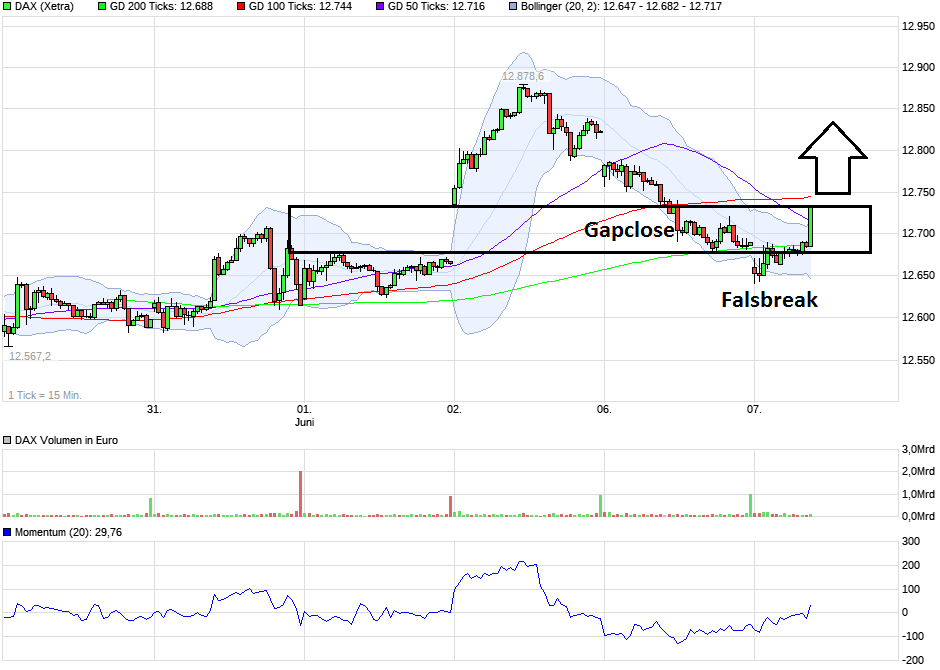Click the 12.900 price axis value
940x670 pixels.
pyautogui.click(x=918, y=68)
